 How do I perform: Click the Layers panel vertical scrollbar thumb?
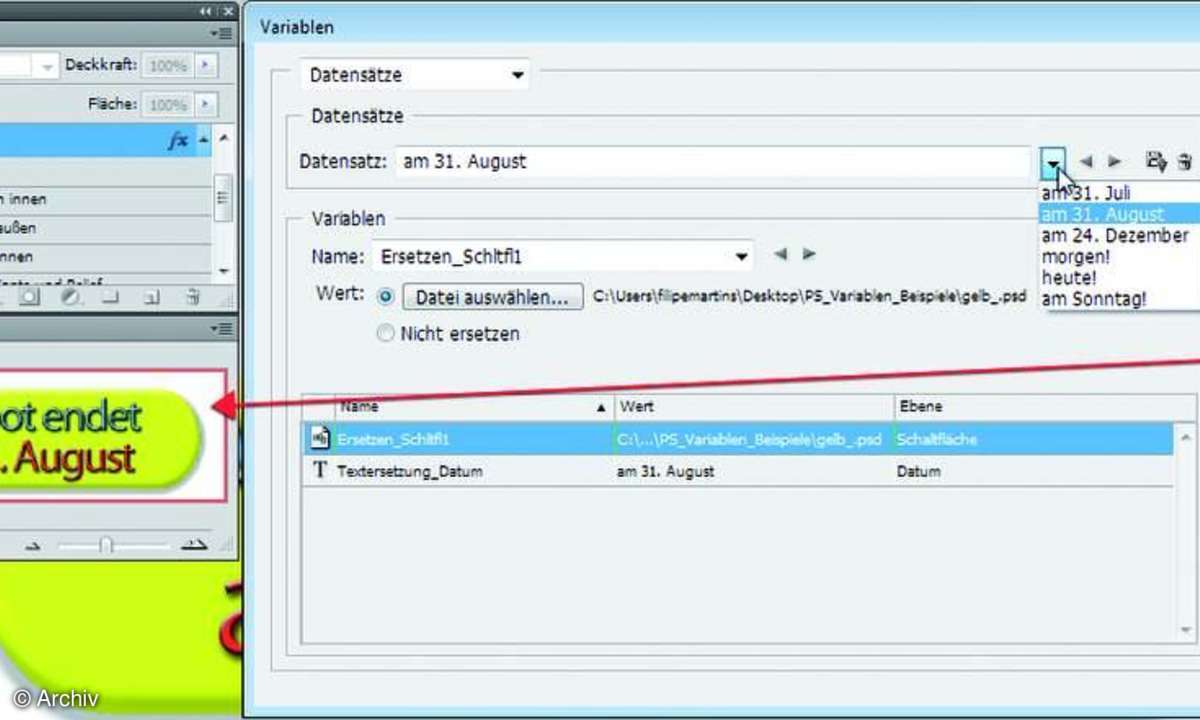(x=223, y=197)
